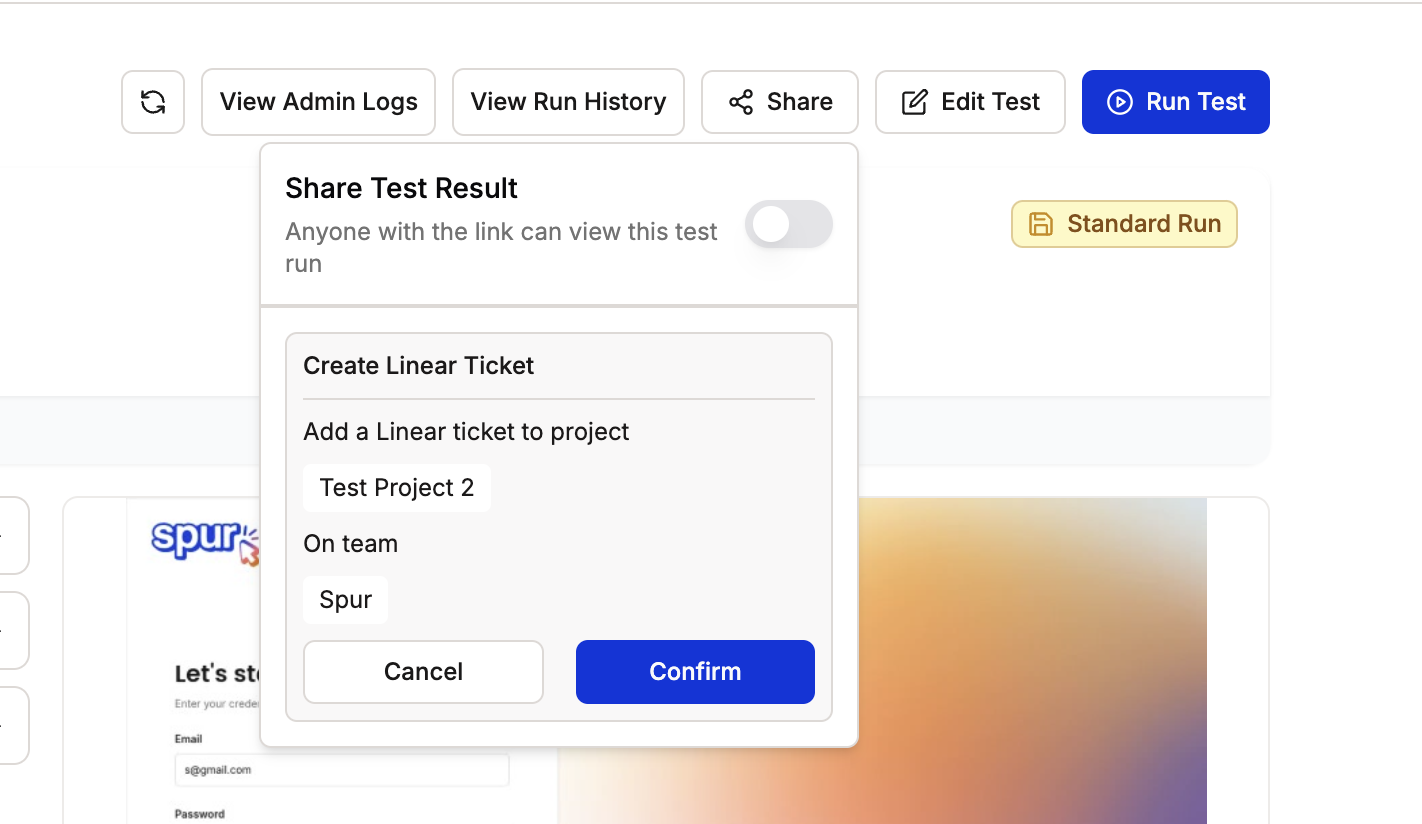Open the Test Project 2 project selector
Screen dimensions: 1422x824
(x=397, y=488)
